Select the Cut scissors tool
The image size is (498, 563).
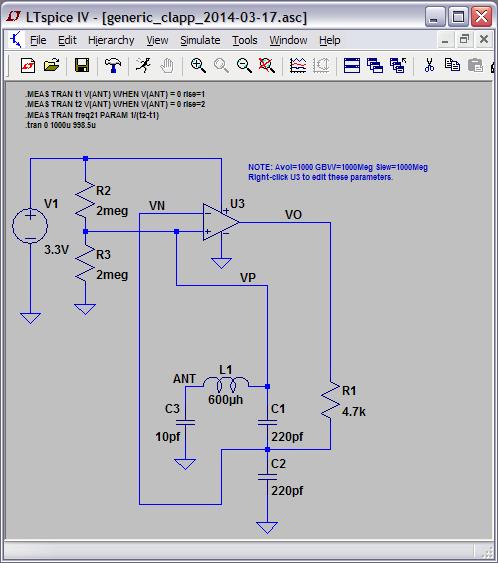point(429,66)
